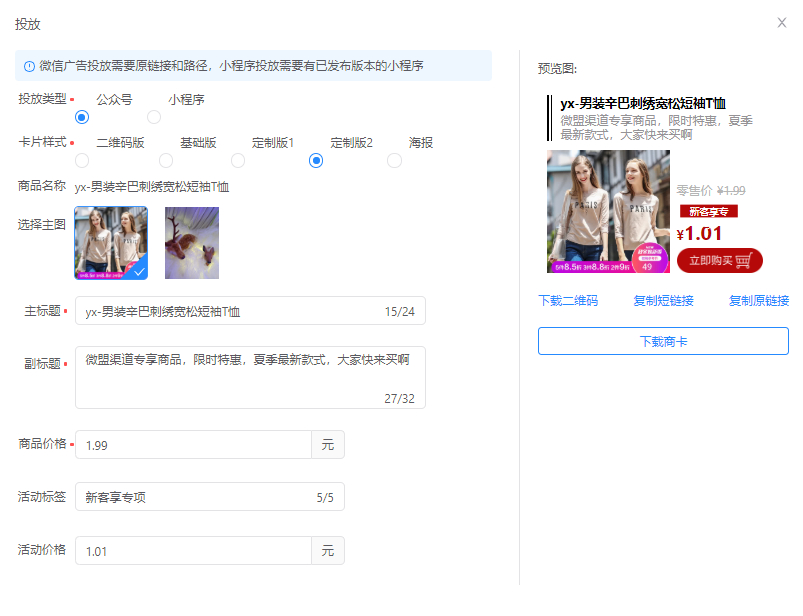Screen dimensions: 803x616
Task: Click the 副标题 text area
Action: point(250,377)
